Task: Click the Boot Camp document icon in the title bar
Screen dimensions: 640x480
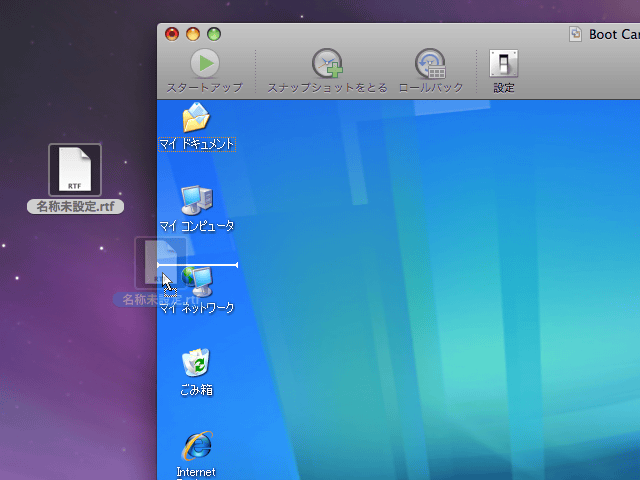Action: [576, 34]
